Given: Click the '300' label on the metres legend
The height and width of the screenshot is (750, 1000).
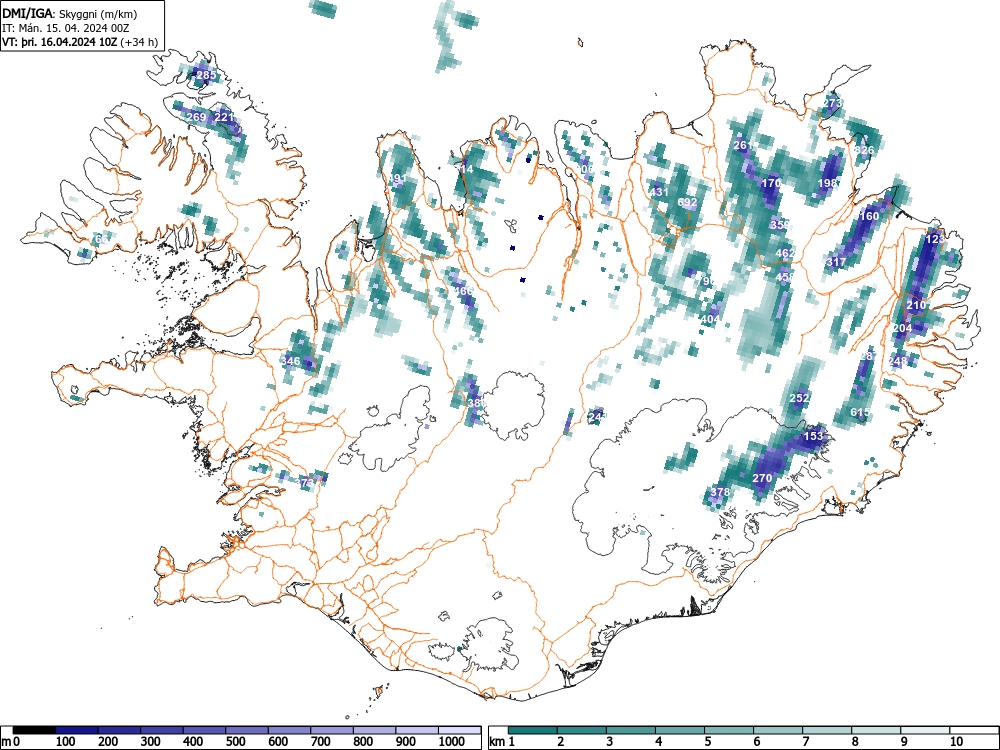Looking at the screenshot, I should 151,742.
